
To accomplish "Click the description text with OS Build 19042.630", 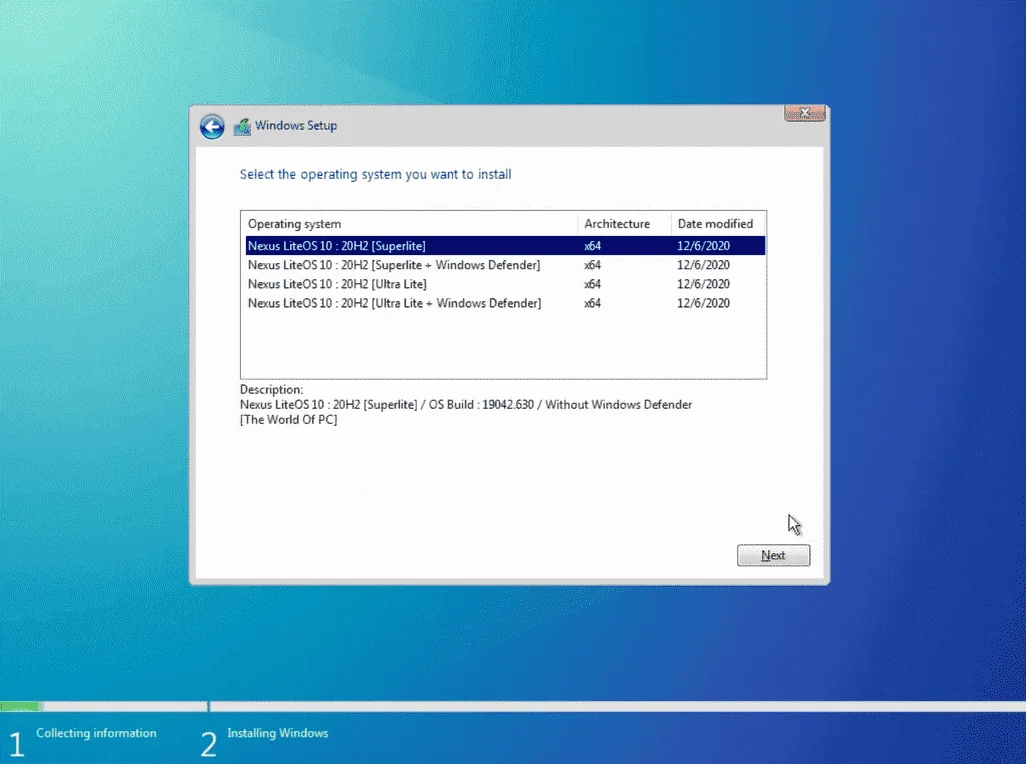I will coord(466,405).
